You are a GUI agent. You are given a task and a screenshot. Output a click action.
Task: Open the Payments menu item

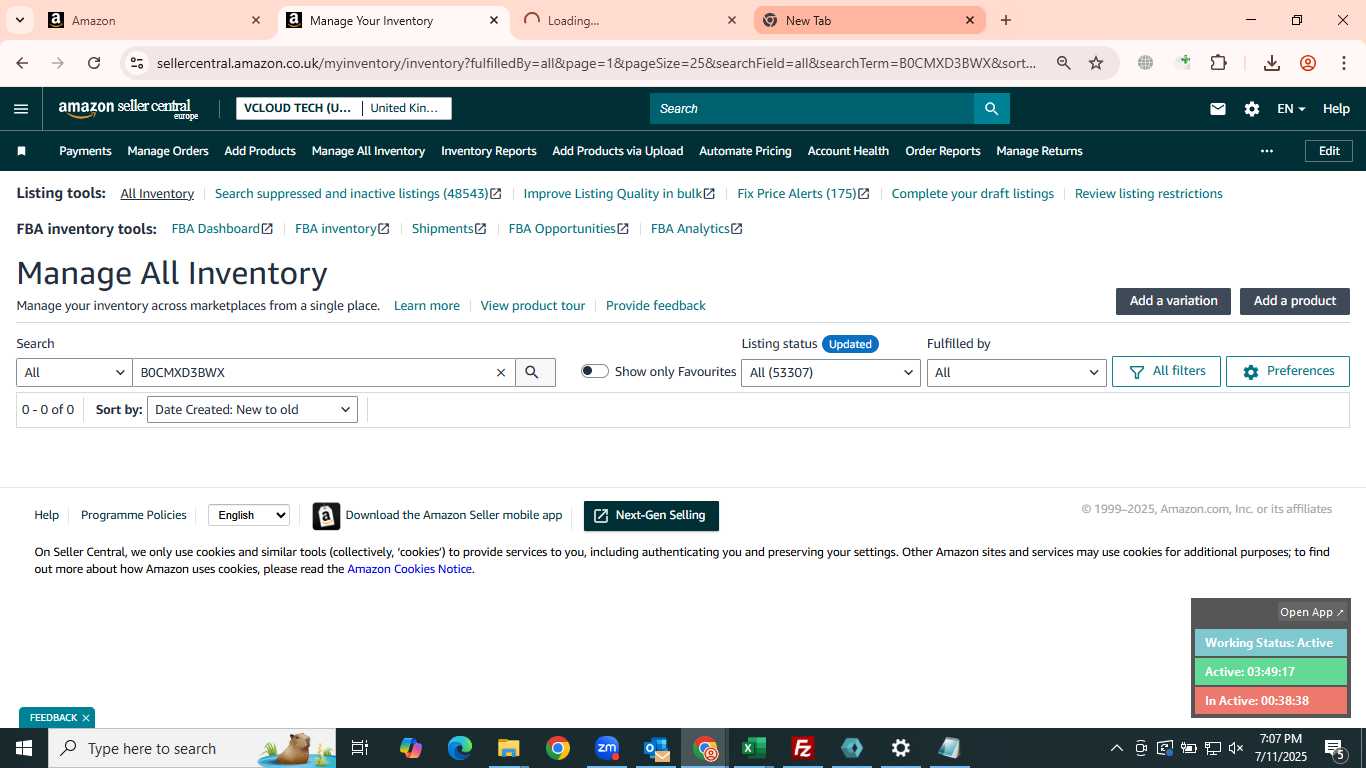tap(85, 151)
